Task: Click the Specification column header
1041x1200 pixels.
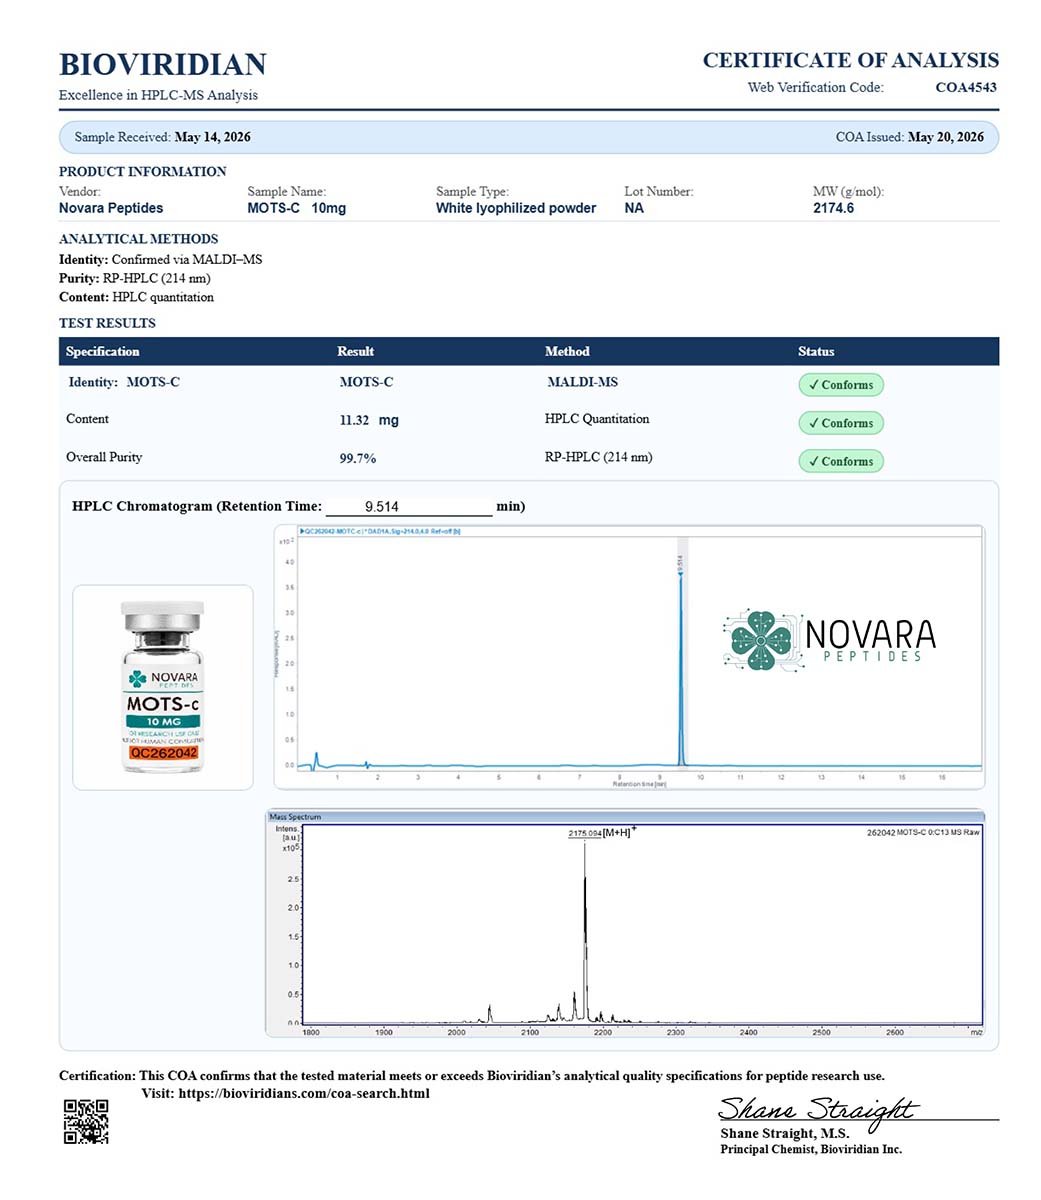Action: pyautogui.click(x=103, y=351)
